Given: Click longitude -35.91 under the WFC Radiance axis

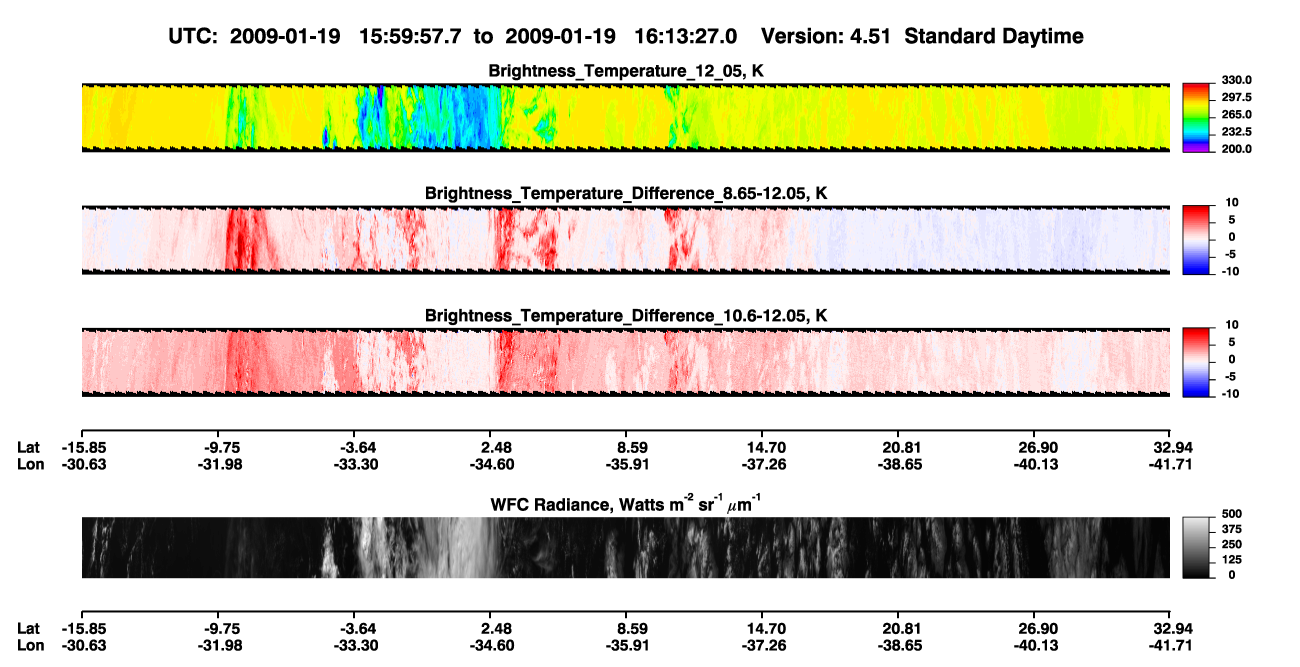Looking at the screenshot, I should (625, 645).
